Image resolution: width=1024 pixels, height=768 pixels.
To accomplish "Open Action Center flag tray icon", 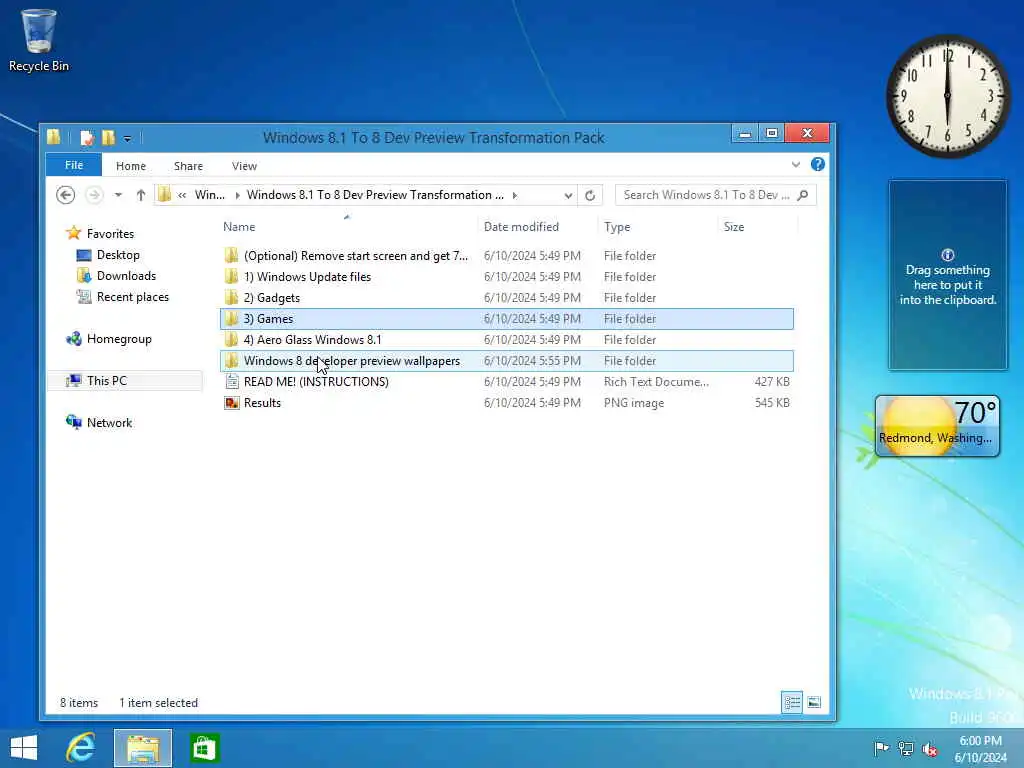I will (x=881, y=748).
